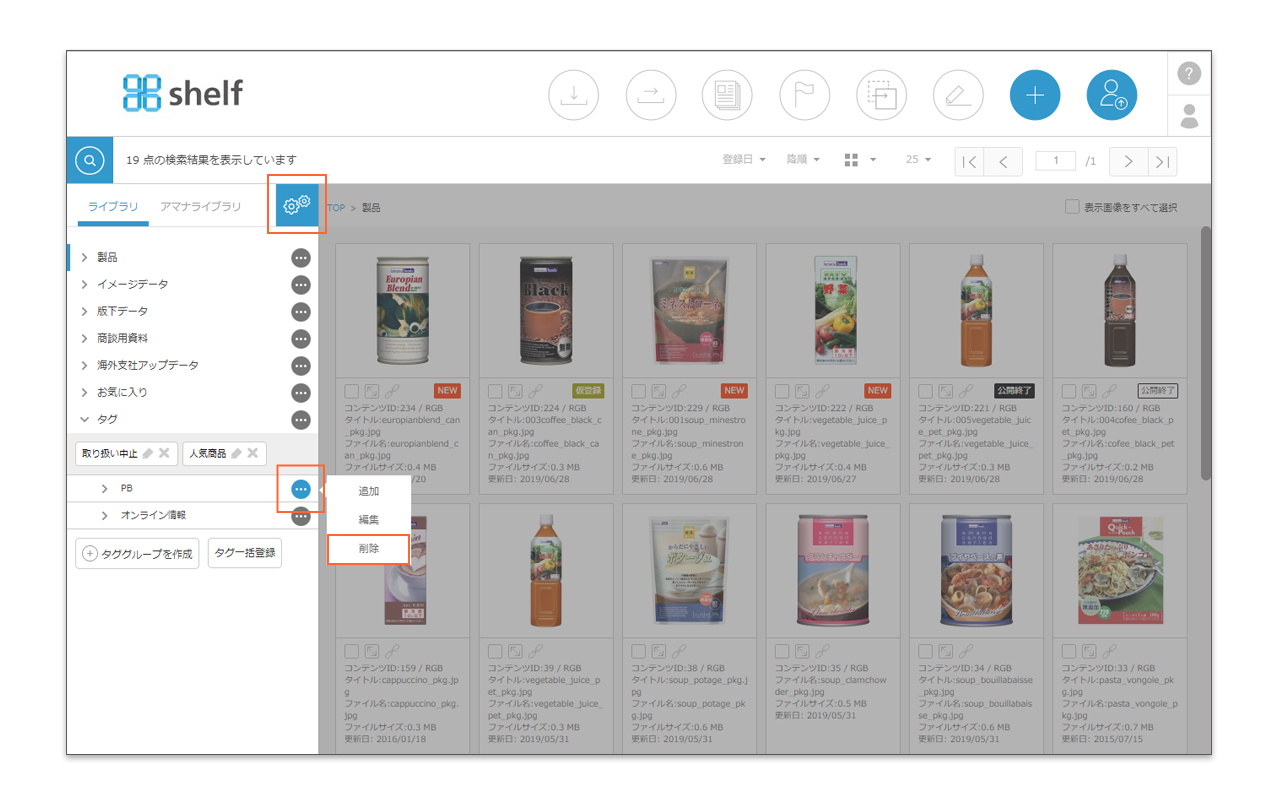Select checkbox for coffee black can product
This screenshot has height=800, width=1280.
495,391
